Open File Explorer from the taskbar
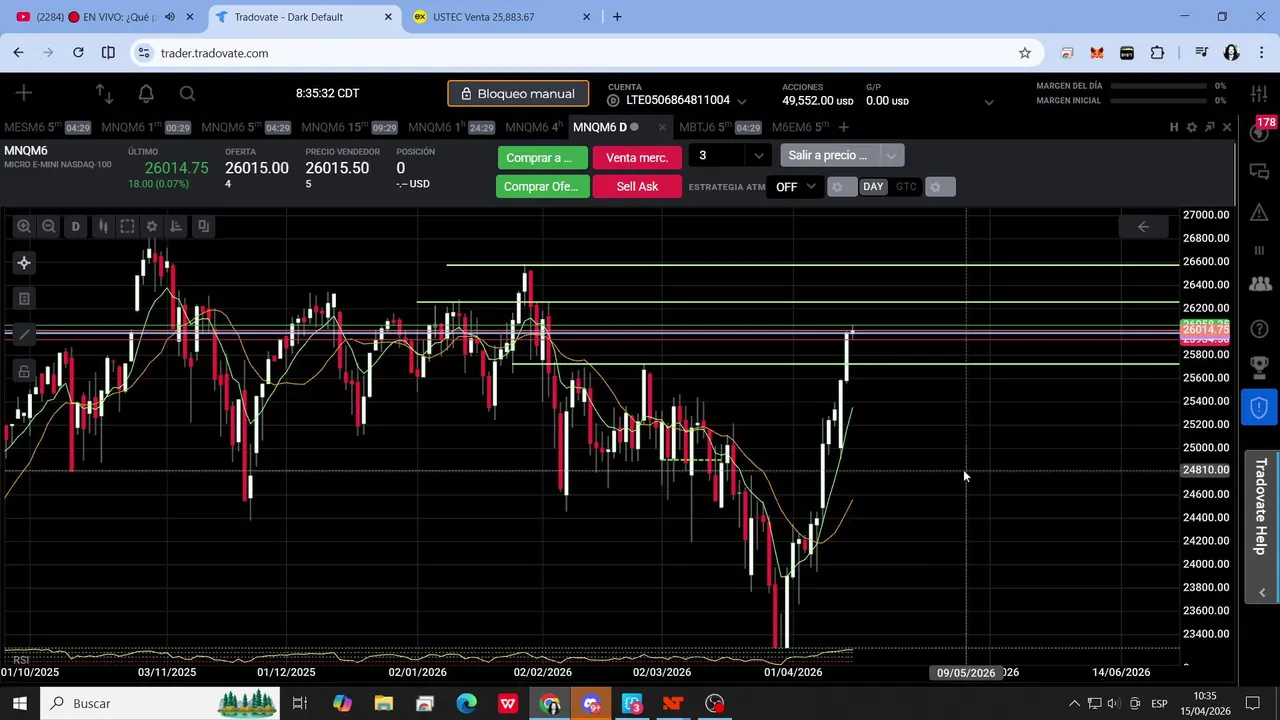 point(384,704)
